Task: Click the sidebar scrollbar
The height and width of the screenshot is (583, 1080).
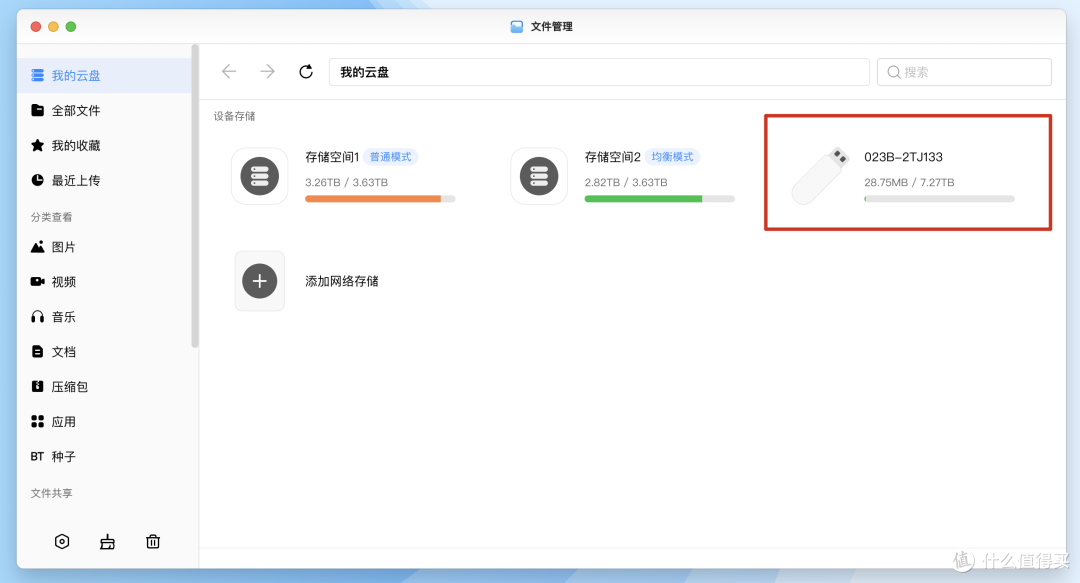Action: [195, 196]
